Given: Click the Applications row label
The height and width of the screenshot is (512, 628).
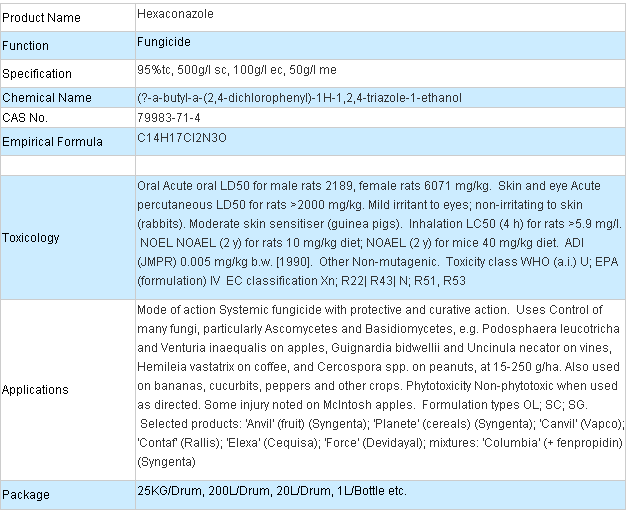Looking at the screenshot, I should click(x=35, y=390).
